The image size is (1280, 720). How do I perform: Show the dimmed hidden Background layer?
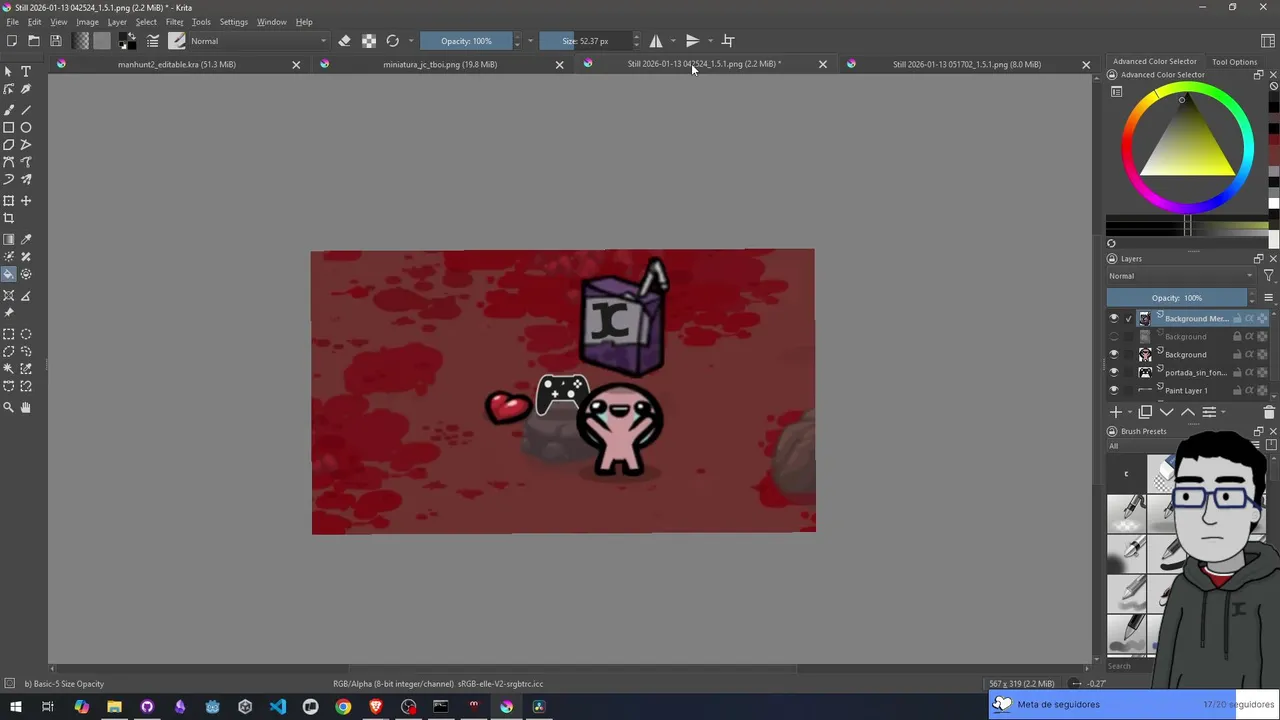(1114, 337)
